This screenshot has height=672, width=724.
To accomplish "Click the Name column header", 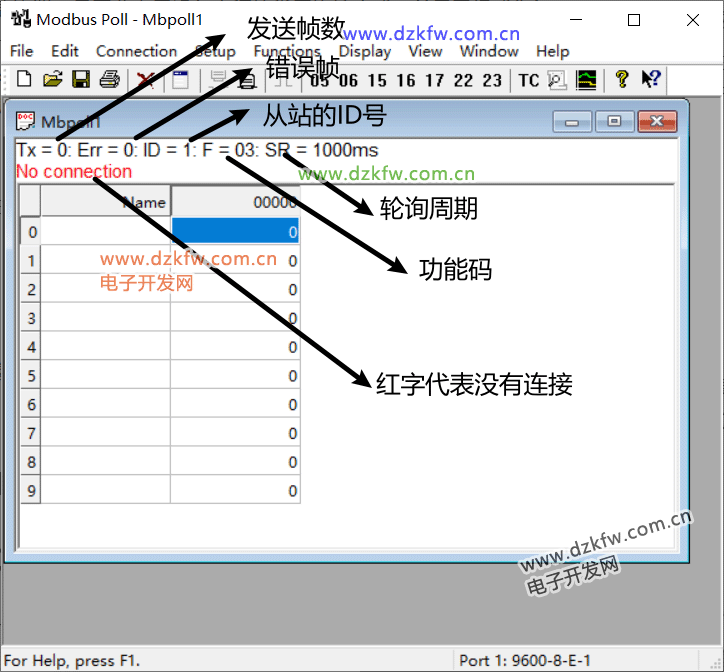I will pos(106,202).
